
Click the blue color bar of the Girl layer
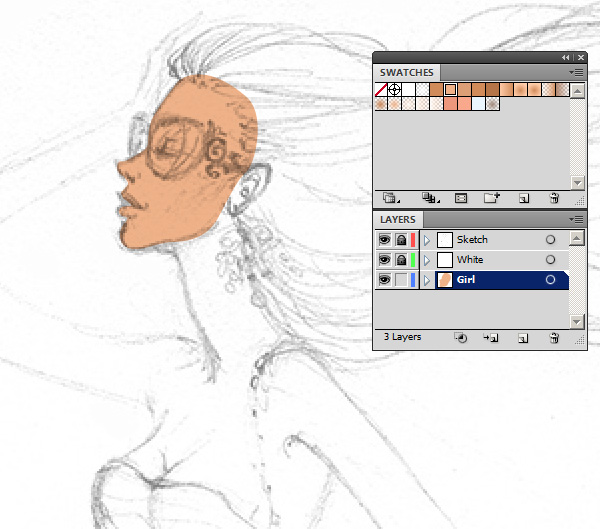413,280
